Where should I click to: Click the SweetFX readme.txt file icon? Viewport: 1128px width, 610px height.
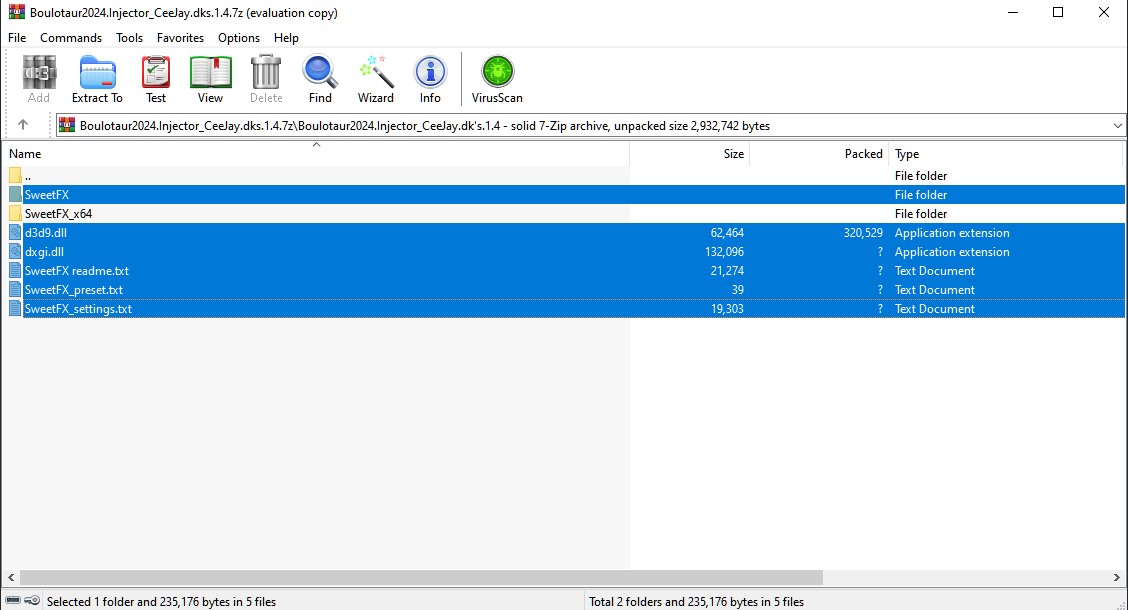[x=15, y=270]
